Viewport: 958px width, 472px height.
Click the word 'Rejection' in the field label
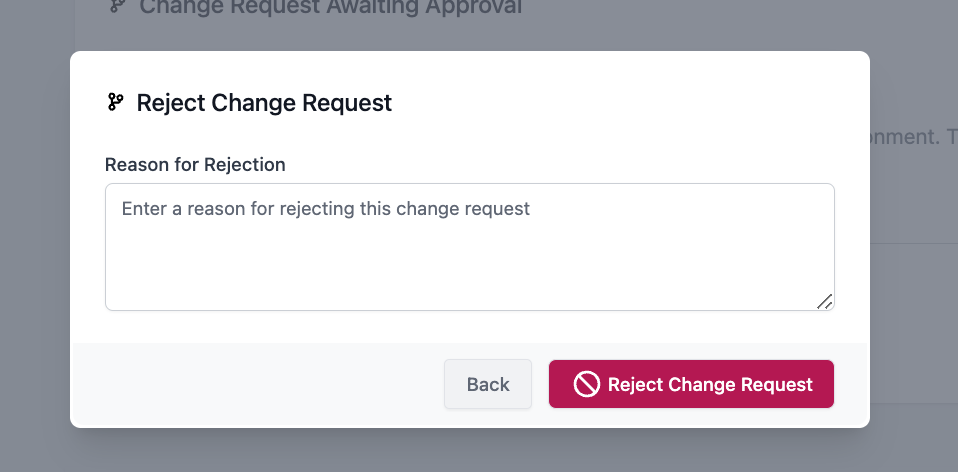tap(245, 165)
